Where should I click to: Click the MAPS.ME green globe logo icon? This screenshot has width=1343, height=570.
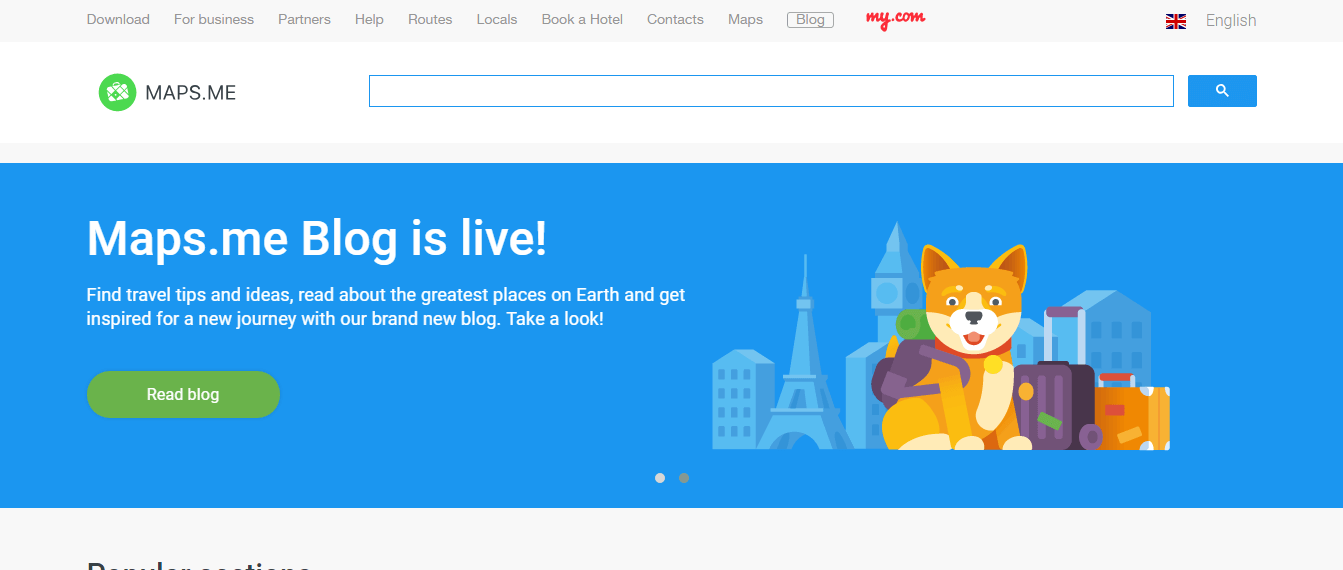point(117,93)
